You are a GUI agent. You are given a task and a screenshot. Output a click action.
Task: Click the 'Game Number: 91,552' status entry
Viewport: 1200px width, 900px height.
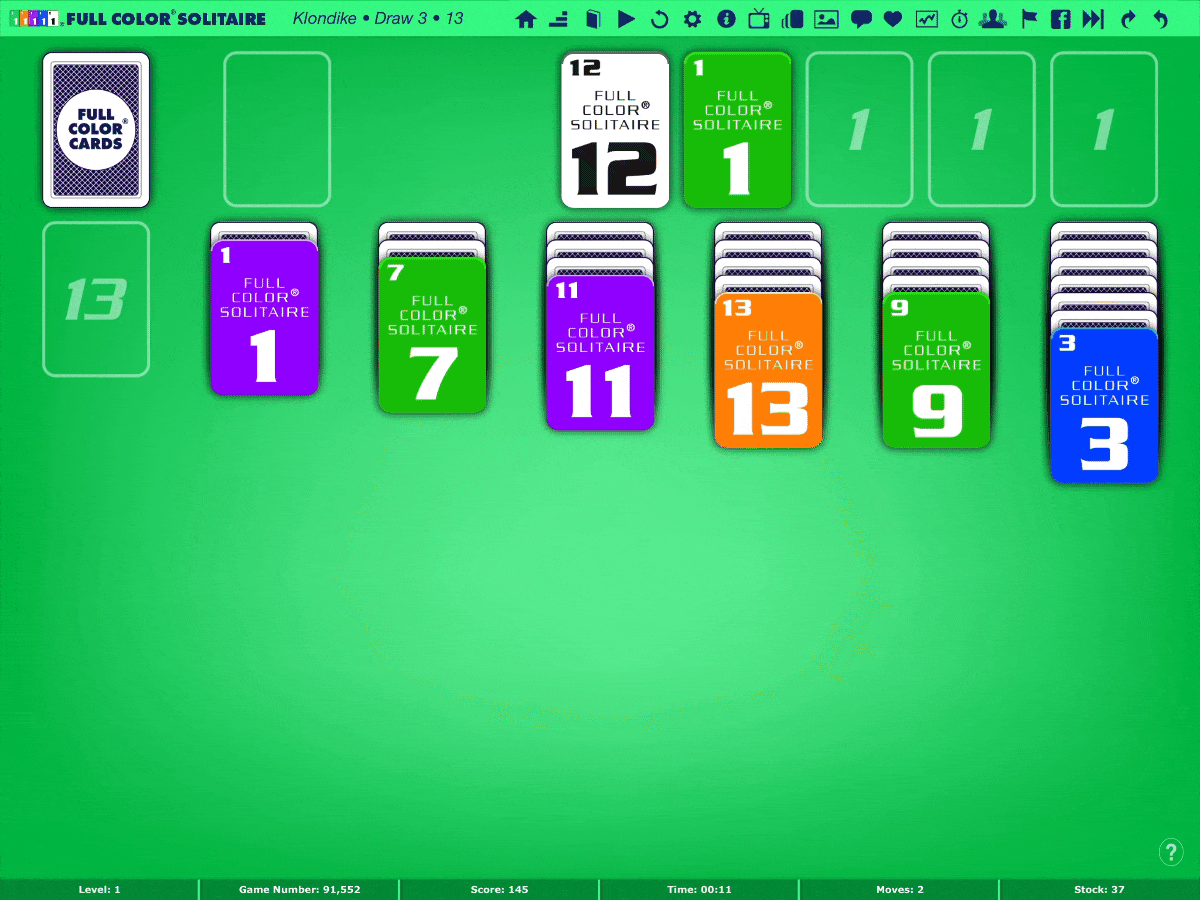coord(300,889)
